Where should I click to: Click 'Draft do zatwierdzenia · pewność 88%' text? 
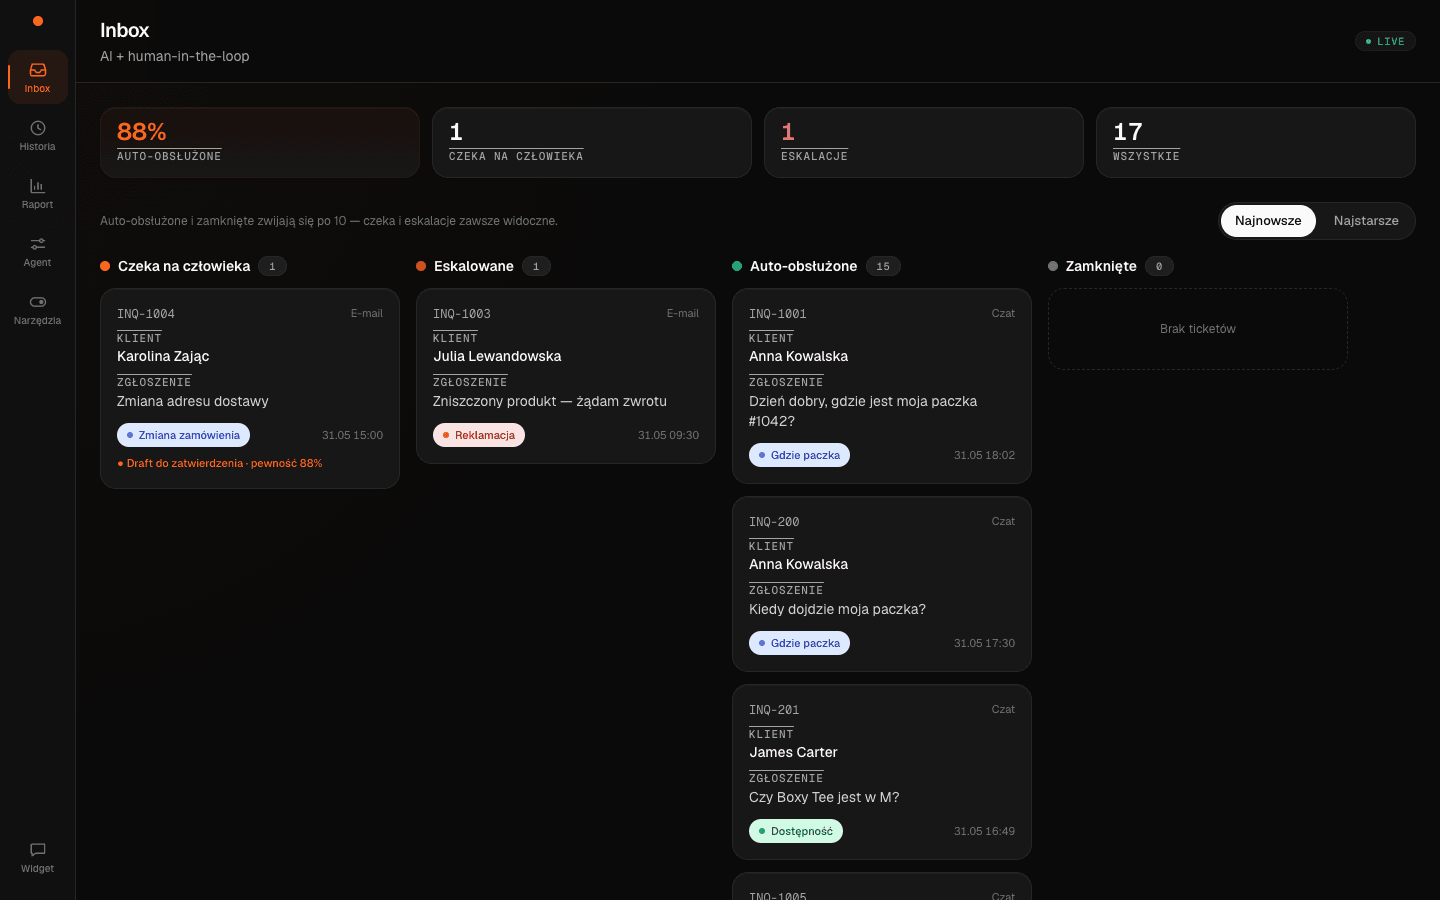[x=220, y=463]
